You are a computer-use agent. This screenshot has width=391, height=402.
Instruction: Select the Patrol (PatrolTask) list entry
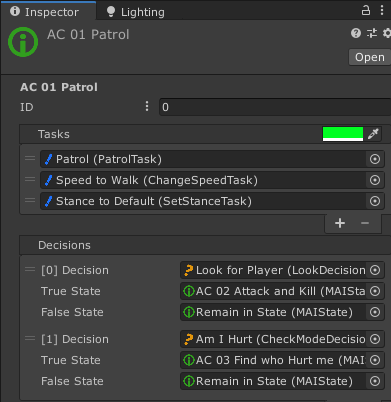[x=203, y=159]
